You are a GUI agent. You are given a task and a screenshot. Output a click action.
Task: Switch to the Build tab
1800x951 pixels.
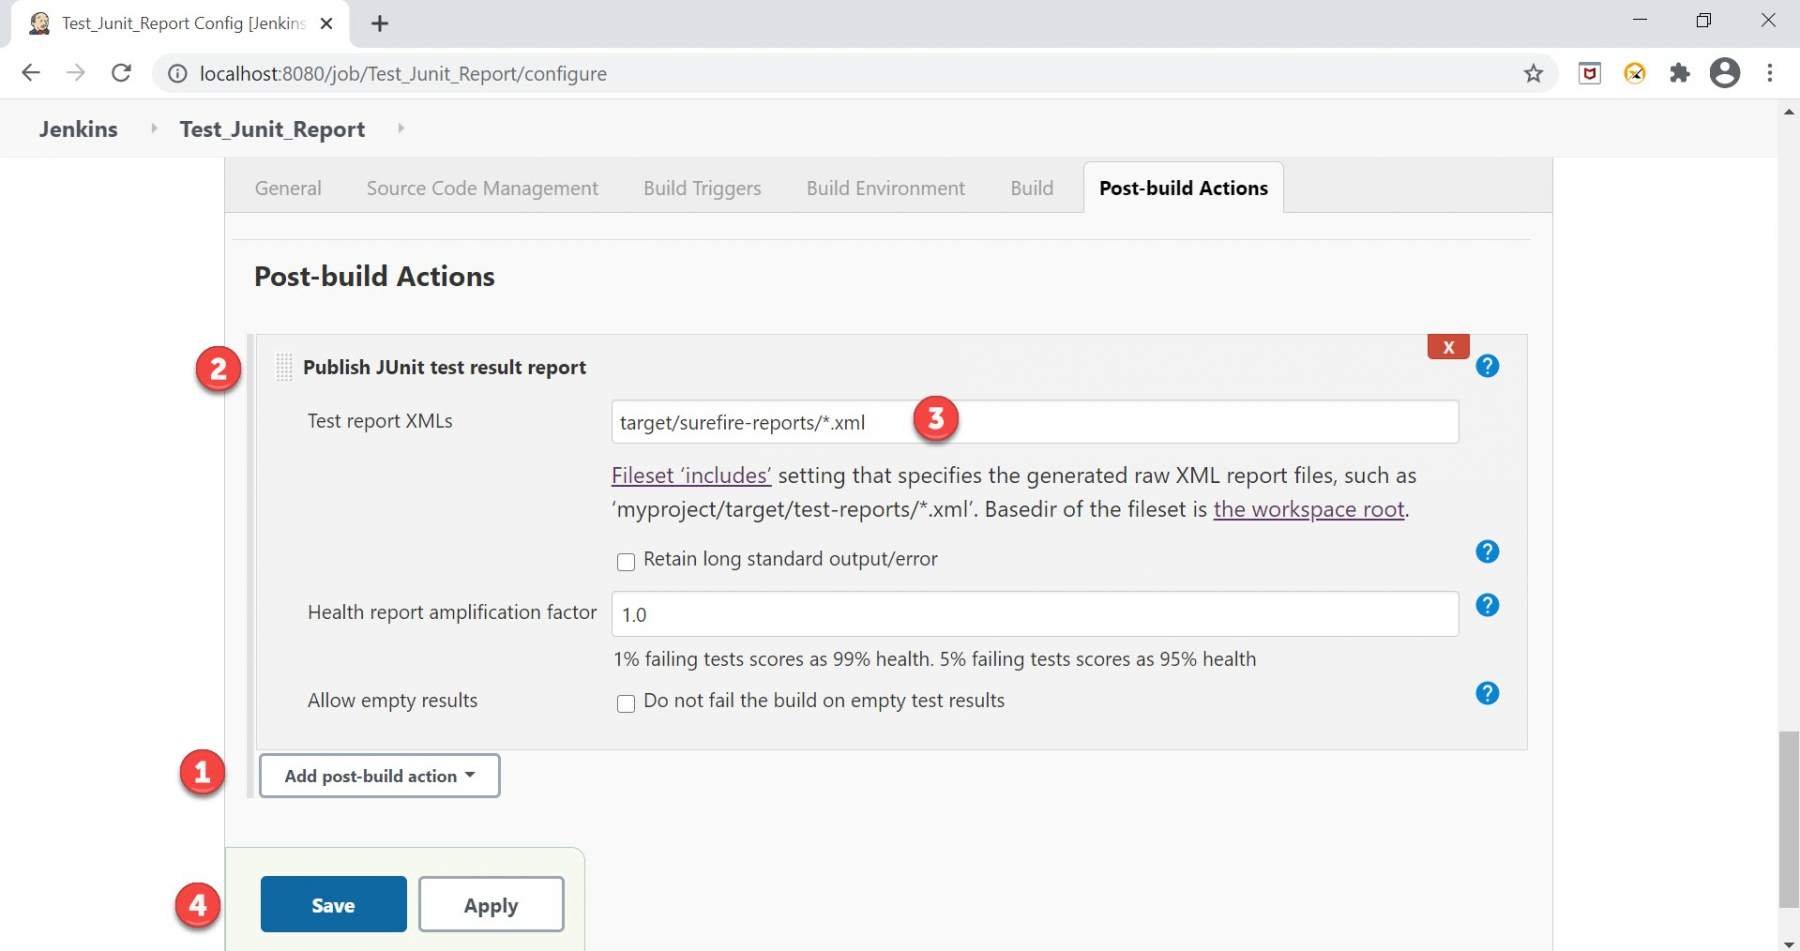tap(1032, 188)
